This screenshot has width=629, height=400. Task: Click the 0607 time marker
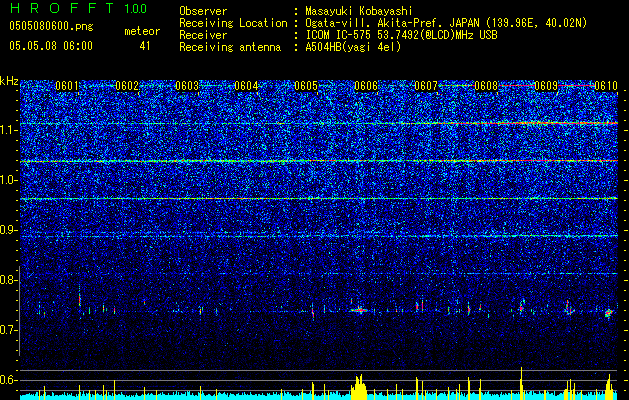(426, 86)
